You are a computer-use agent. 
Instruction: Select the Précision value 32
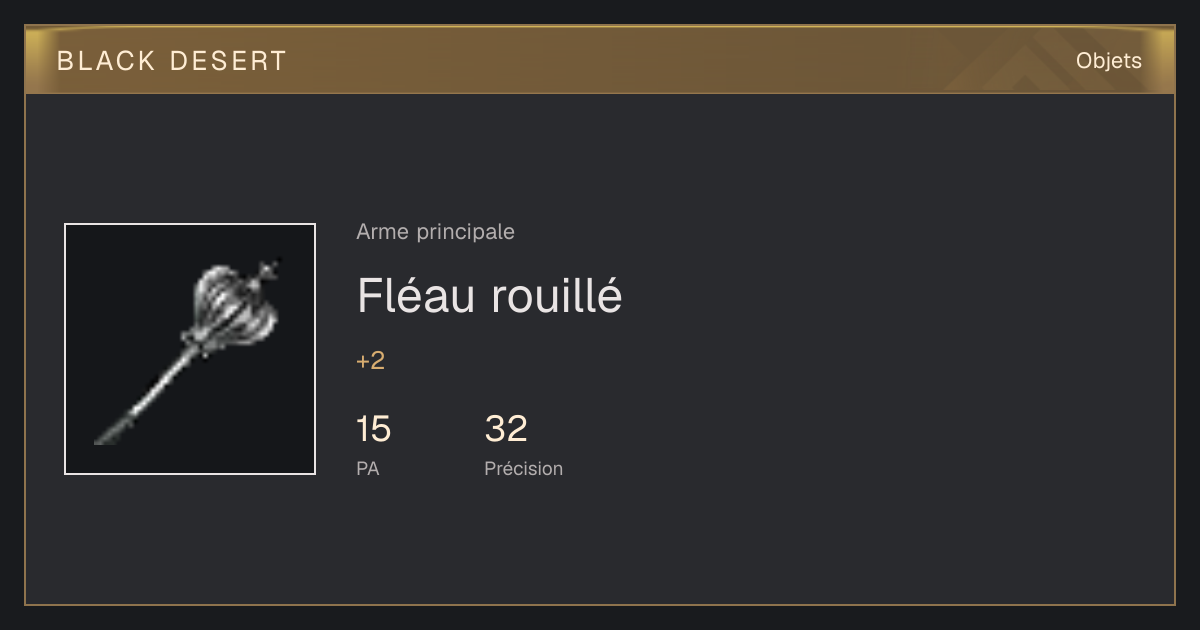pos(506,429)
